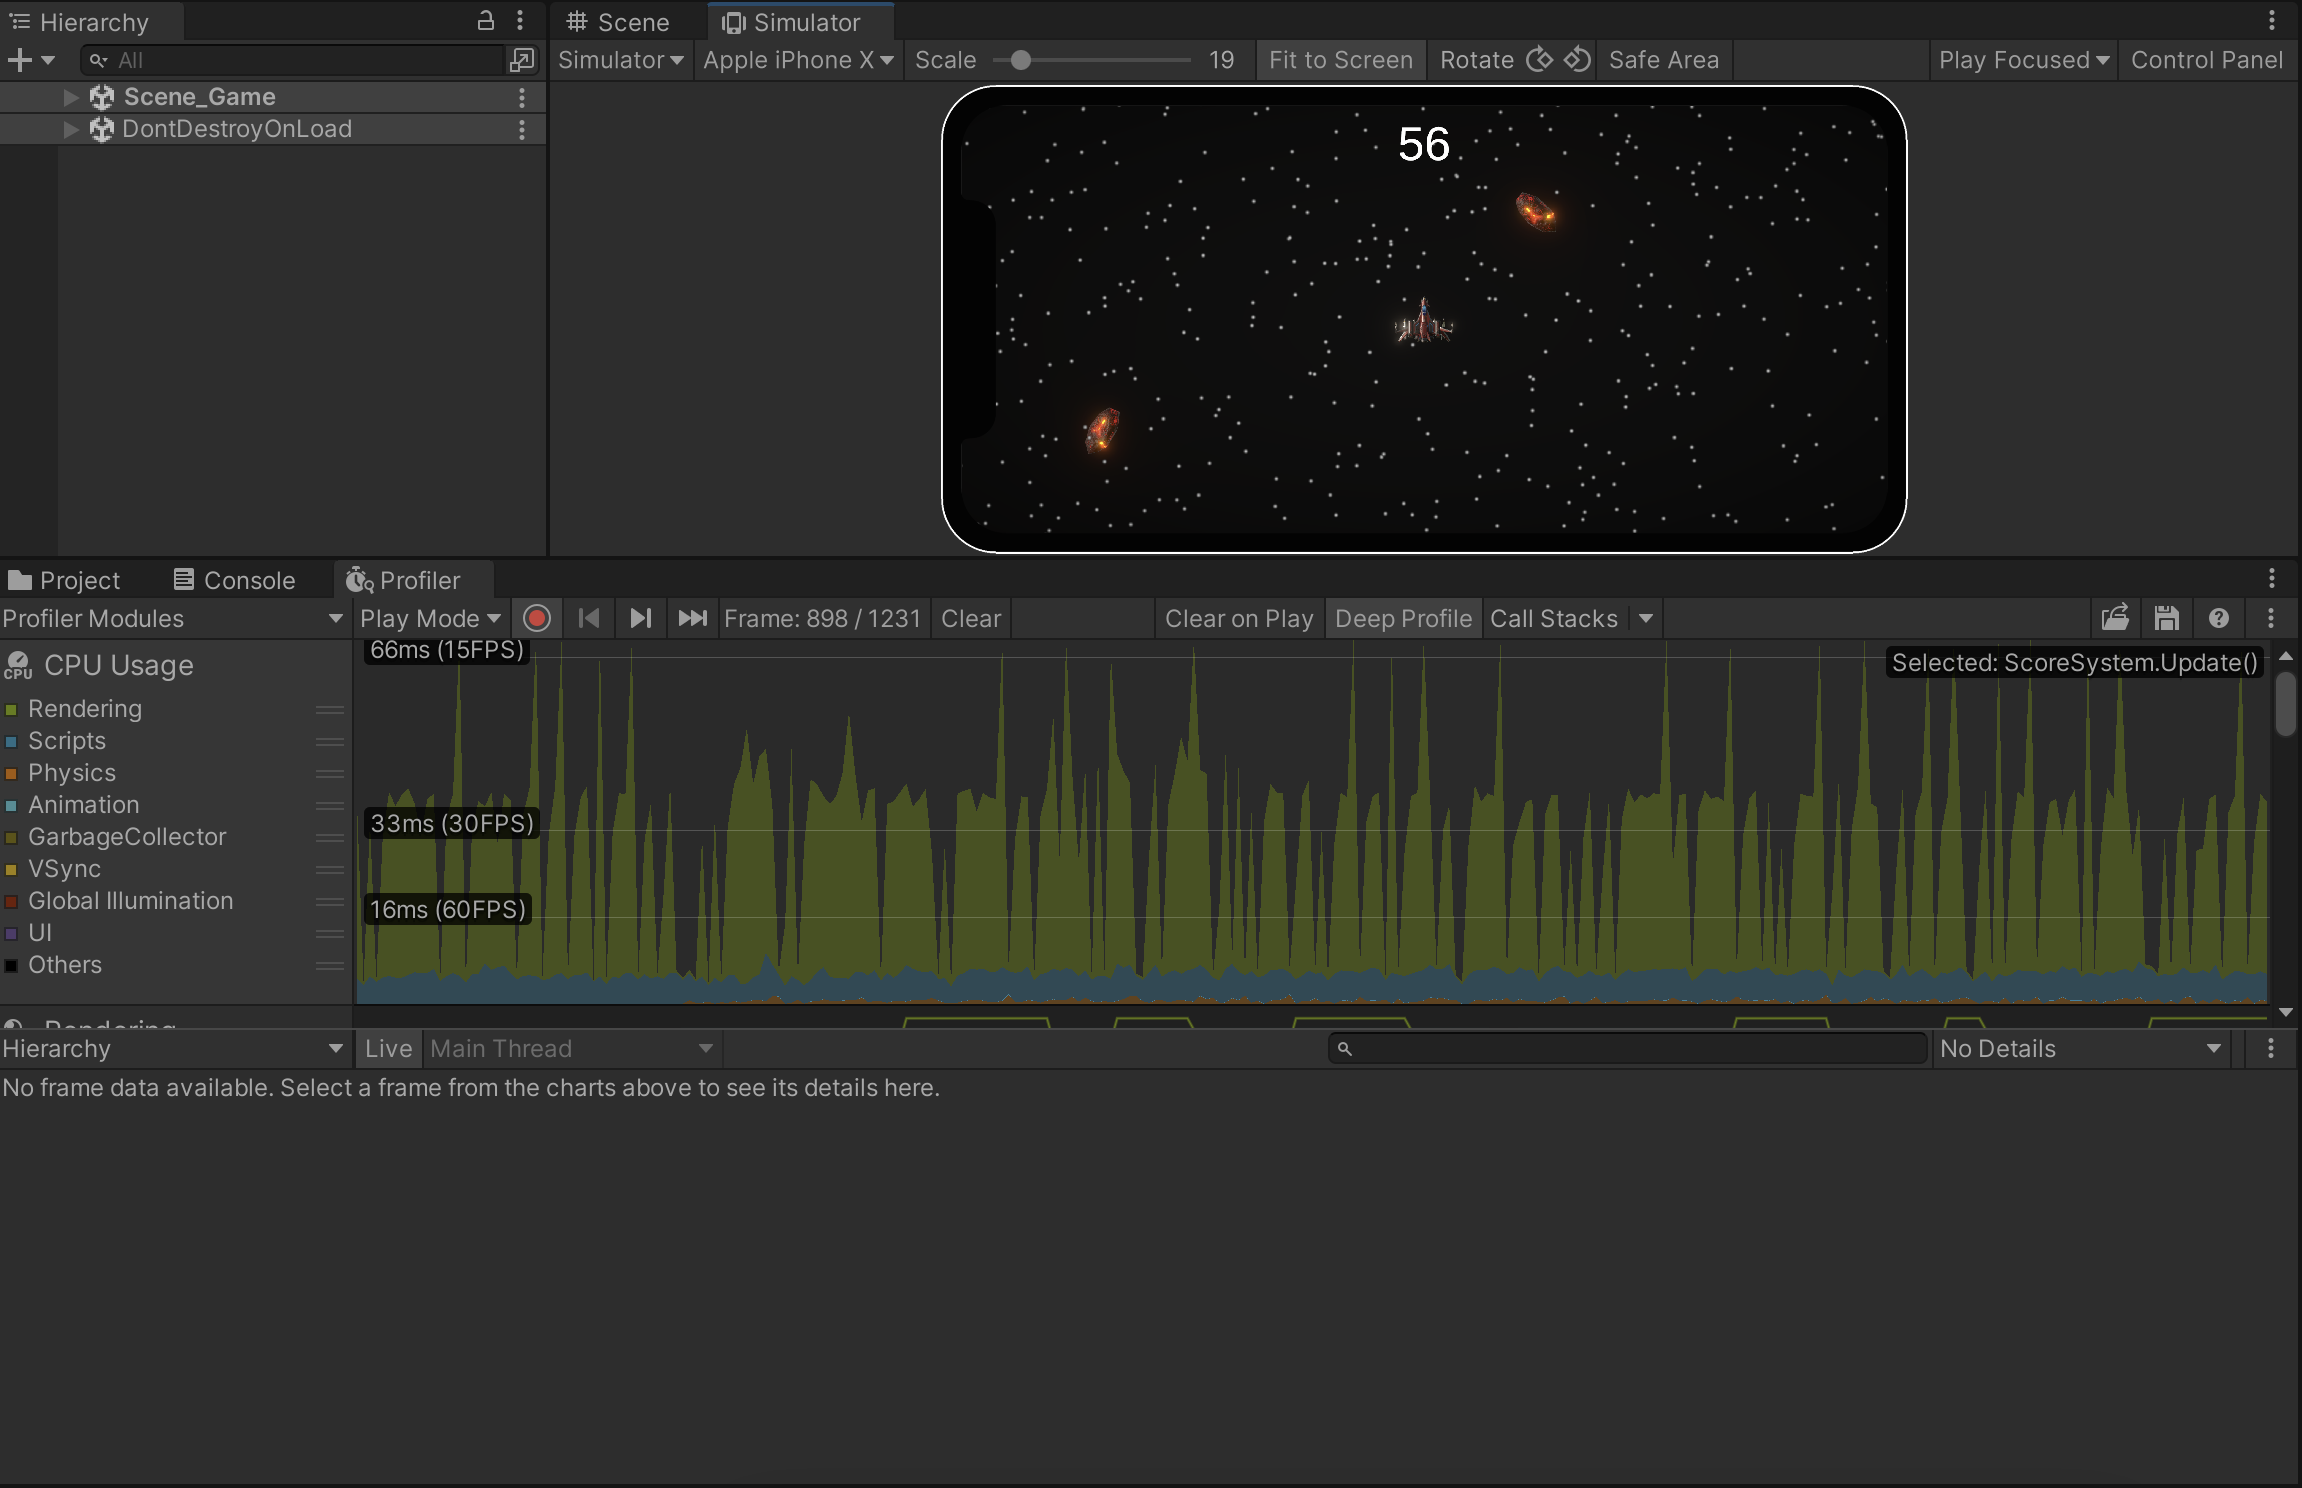Jump to the last profiler frame

[691, 618]
